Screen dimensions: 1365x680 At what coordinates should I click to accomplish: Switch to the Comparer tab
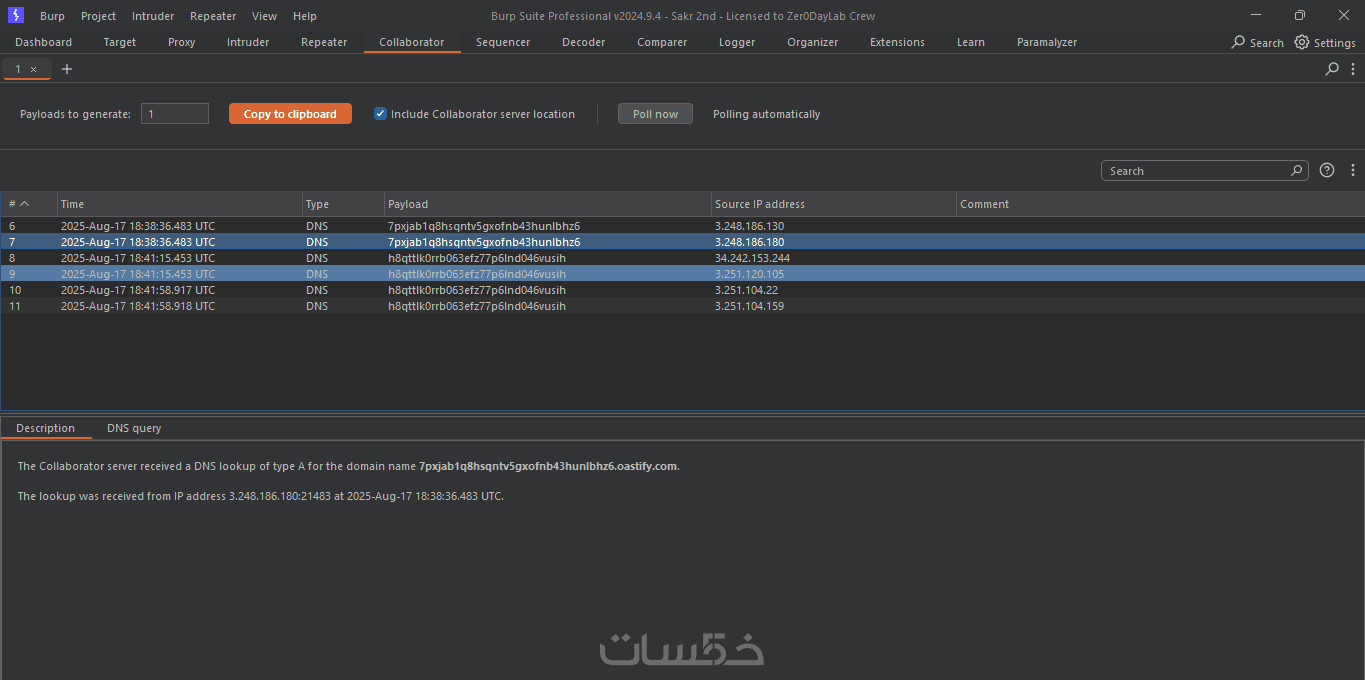662,42
